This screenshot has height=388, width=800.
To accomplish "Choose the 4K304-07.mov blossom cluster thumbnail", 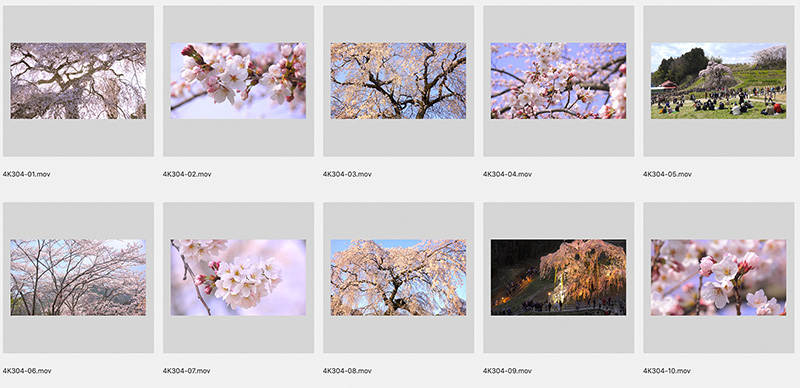I will (x=238, y=277).
